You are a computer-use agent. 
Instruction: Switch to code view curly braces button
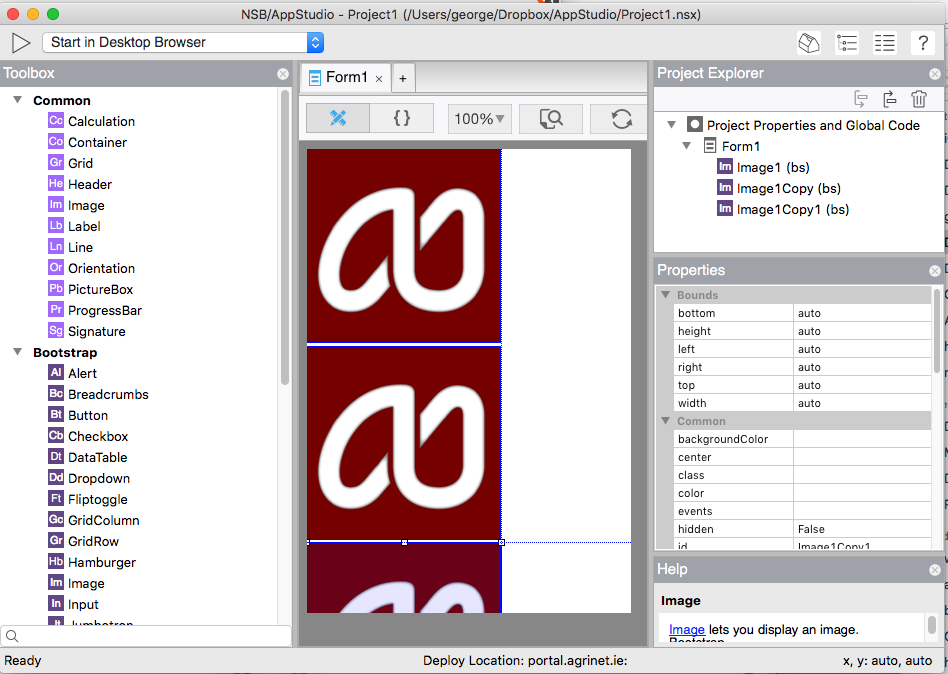401,118
